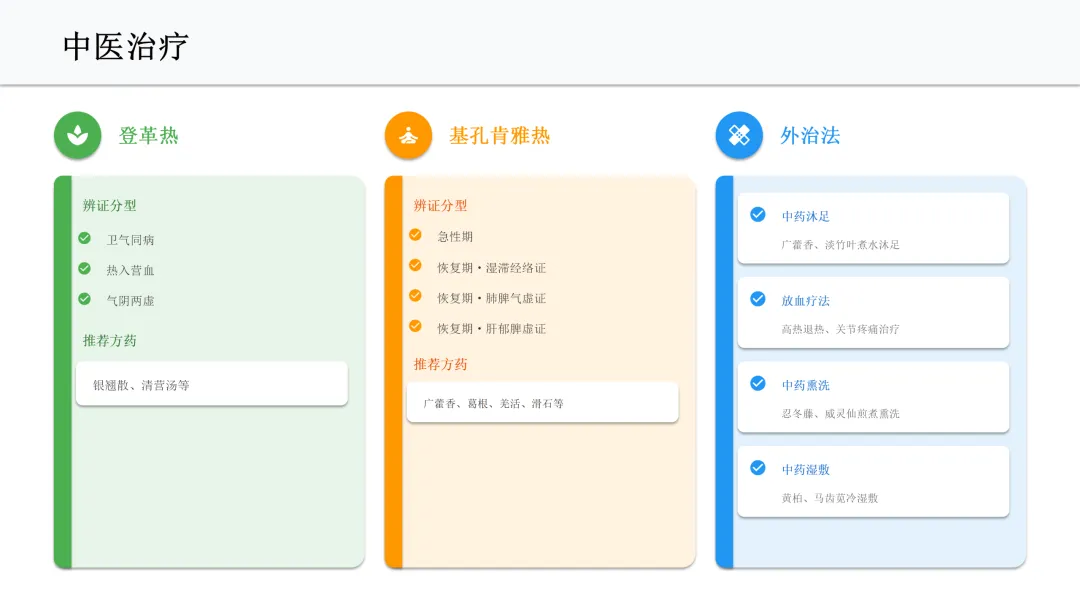Click the green check beside 卫气同病
Viewport: 1080px width, 608px height.
pos(85,238)
